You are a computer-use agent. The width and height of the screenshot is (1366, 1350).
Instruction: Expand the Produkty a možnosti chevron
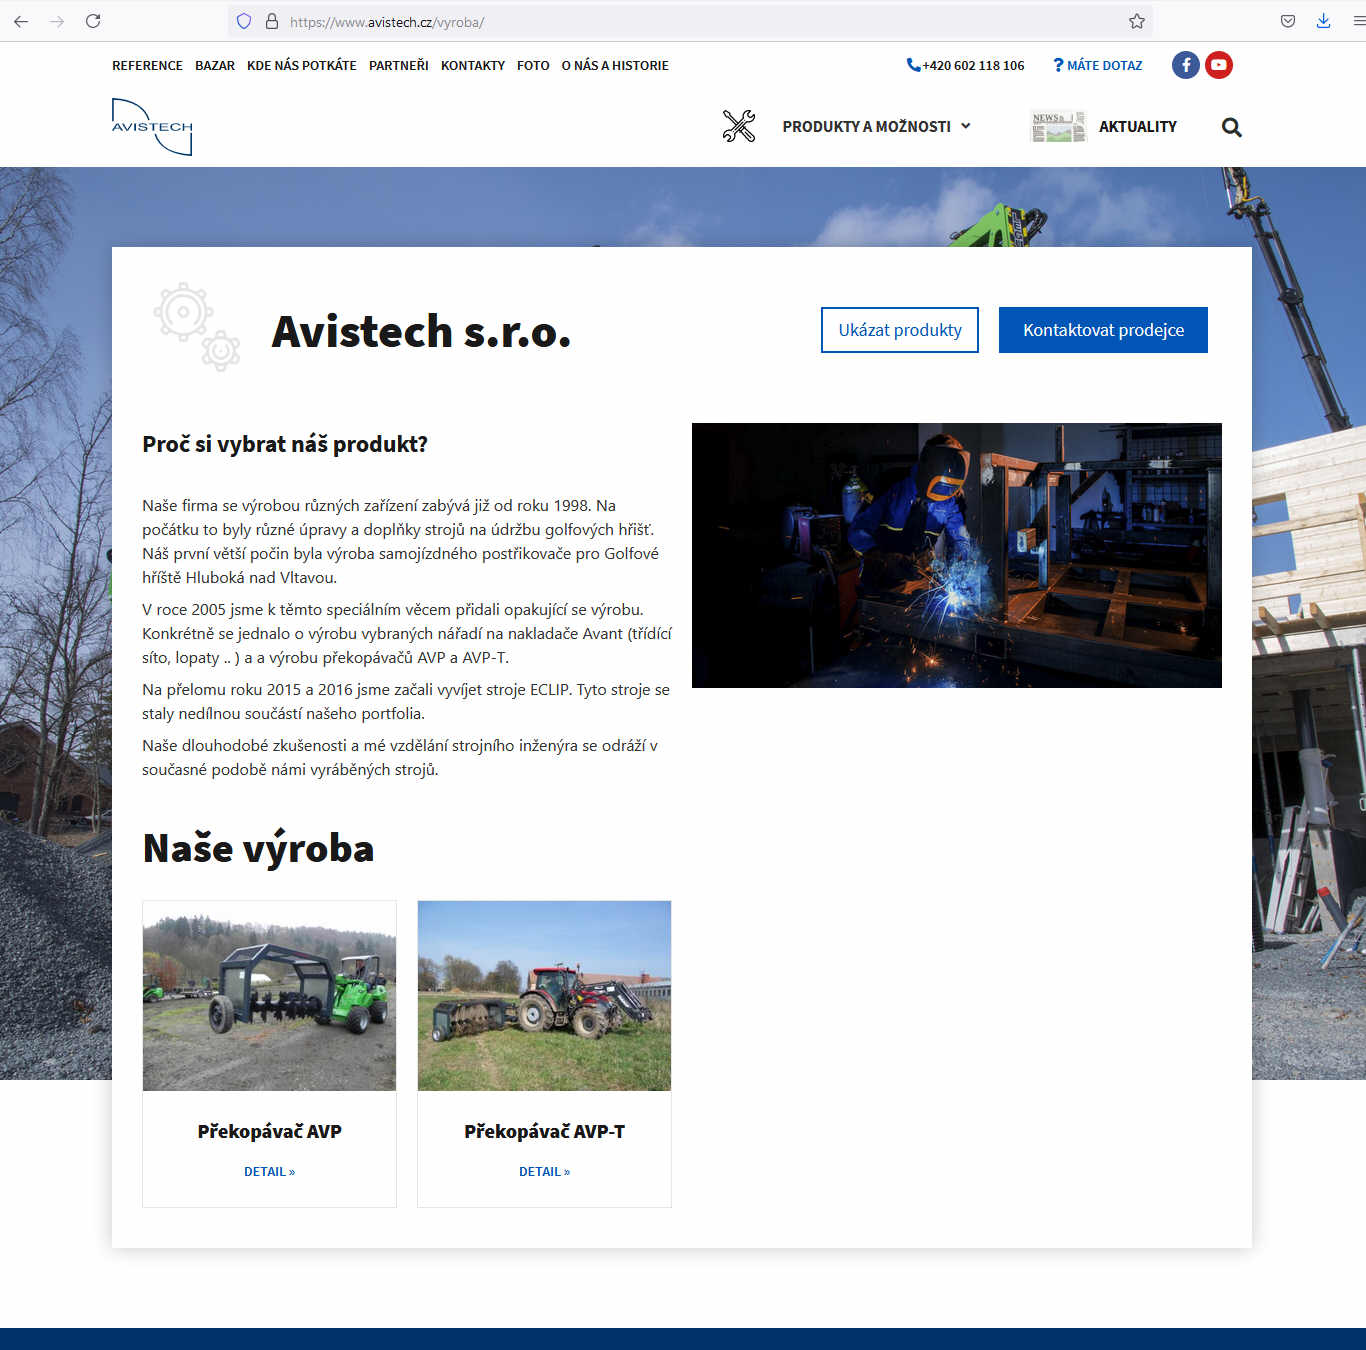click(966, 126)
